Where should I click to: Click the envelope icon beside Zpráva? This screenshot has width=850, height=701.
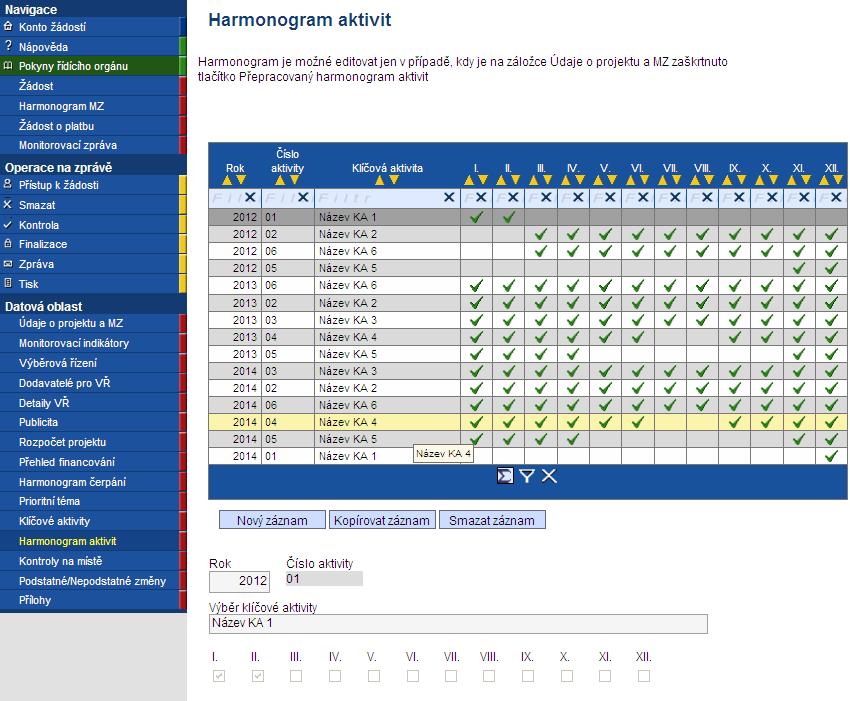(8, 263)
